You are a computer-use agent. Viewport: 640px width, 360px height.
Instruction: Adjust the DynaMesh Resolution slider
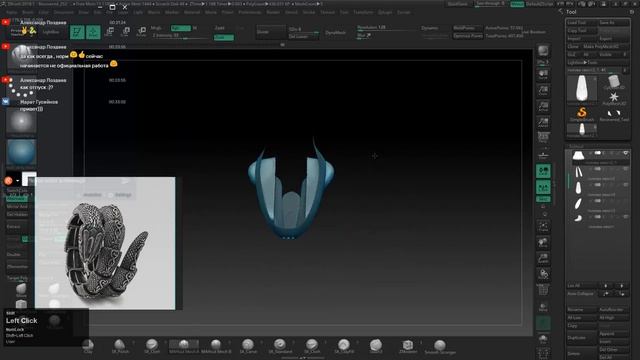tap(386, 28)
